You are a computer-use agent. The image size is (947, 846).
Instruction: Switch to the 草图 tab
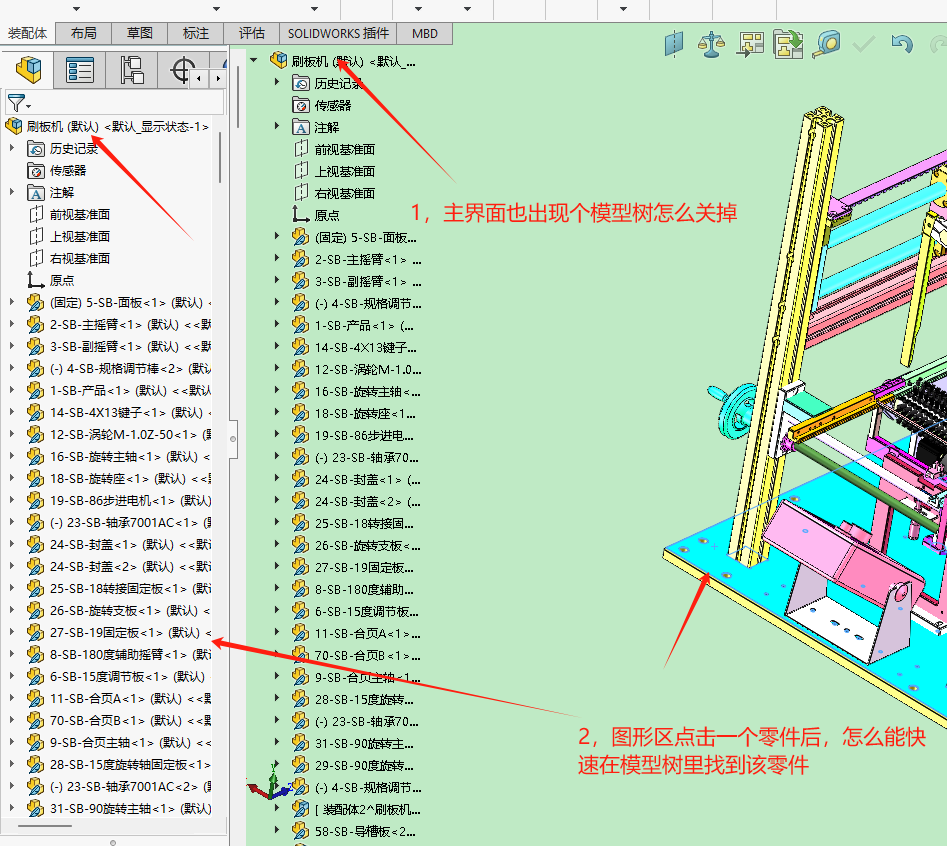click(x=140, y=33)
